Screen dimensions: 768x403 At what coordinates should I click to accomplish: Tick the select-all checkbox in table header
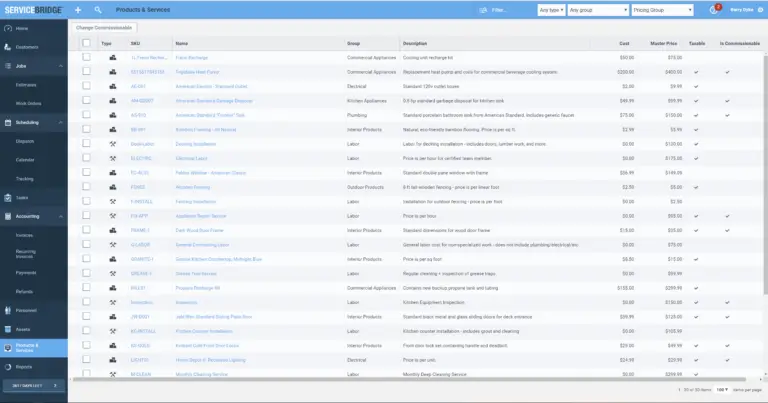point(86,43)
